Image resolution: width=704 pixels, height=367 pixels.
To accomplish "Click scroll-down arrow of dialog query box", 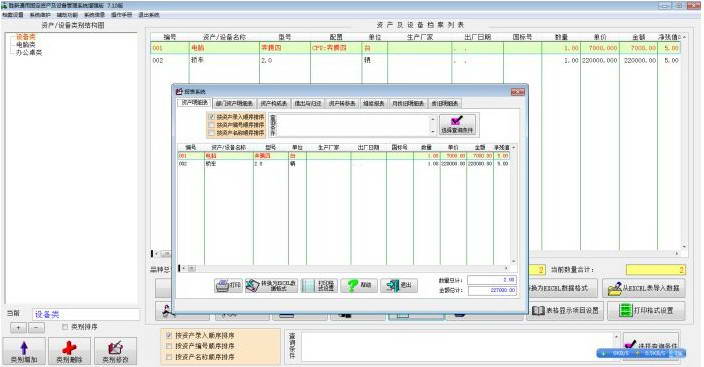I will (433, 131).
